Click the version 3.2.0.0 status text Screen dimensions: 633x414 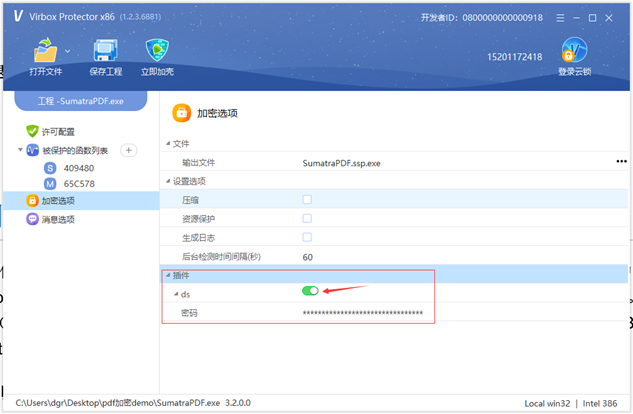pyautogui.click(x=238, y=403)
